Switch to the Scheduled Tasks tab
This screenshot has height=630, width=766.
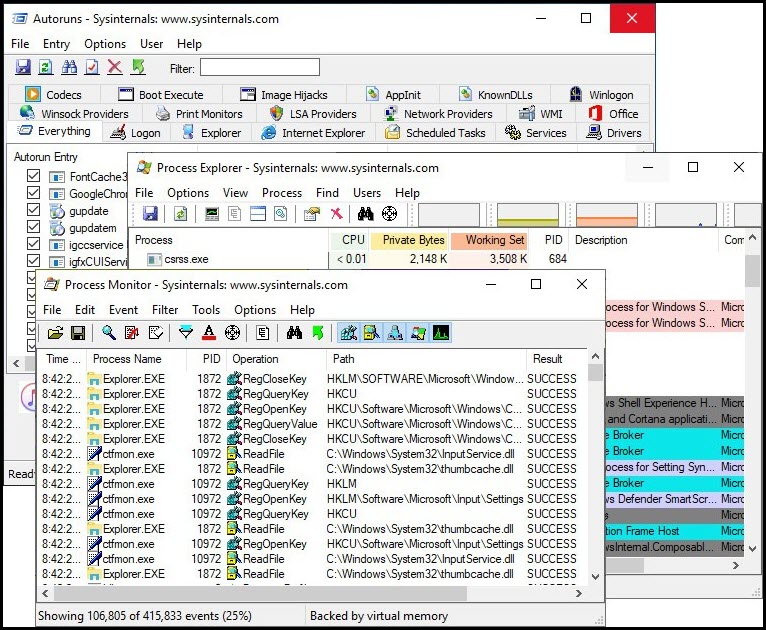[435, 132]
